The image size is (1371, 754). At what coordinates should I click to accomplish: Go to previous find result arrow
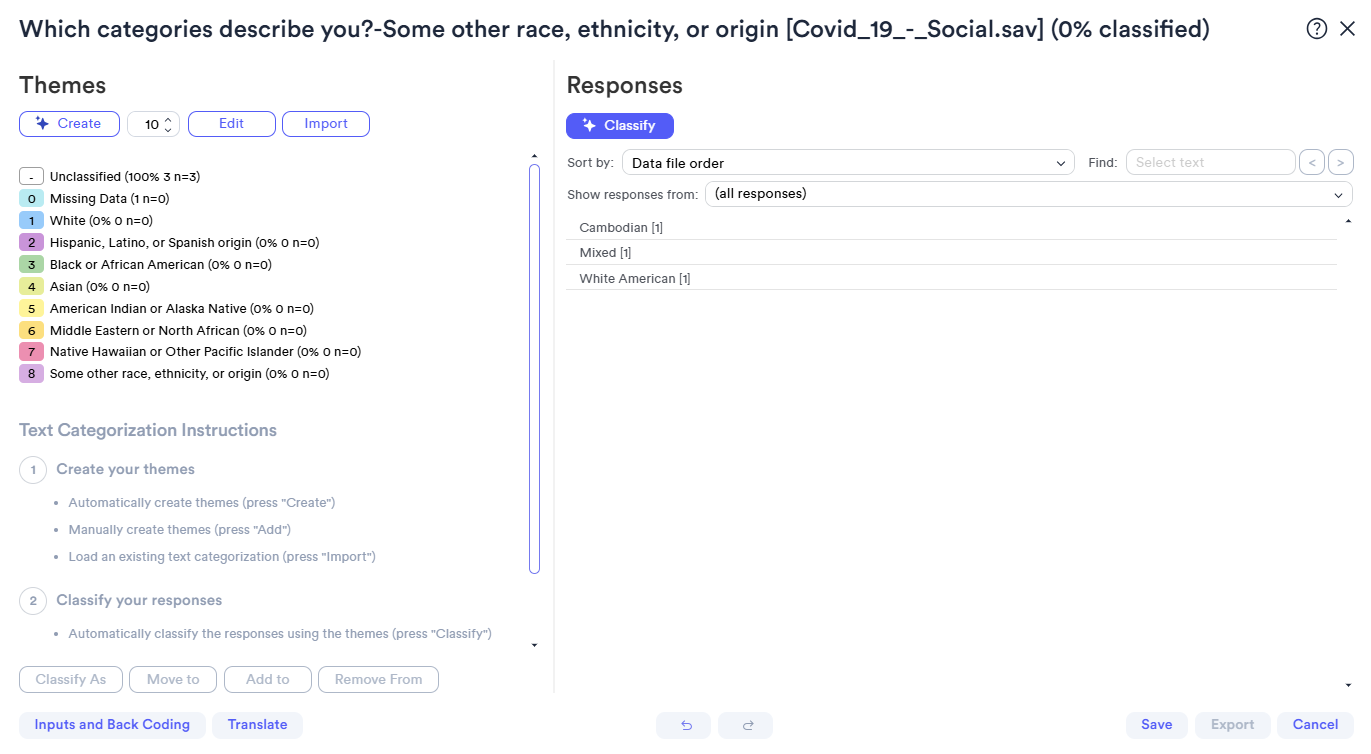[x=1310, y=162]
